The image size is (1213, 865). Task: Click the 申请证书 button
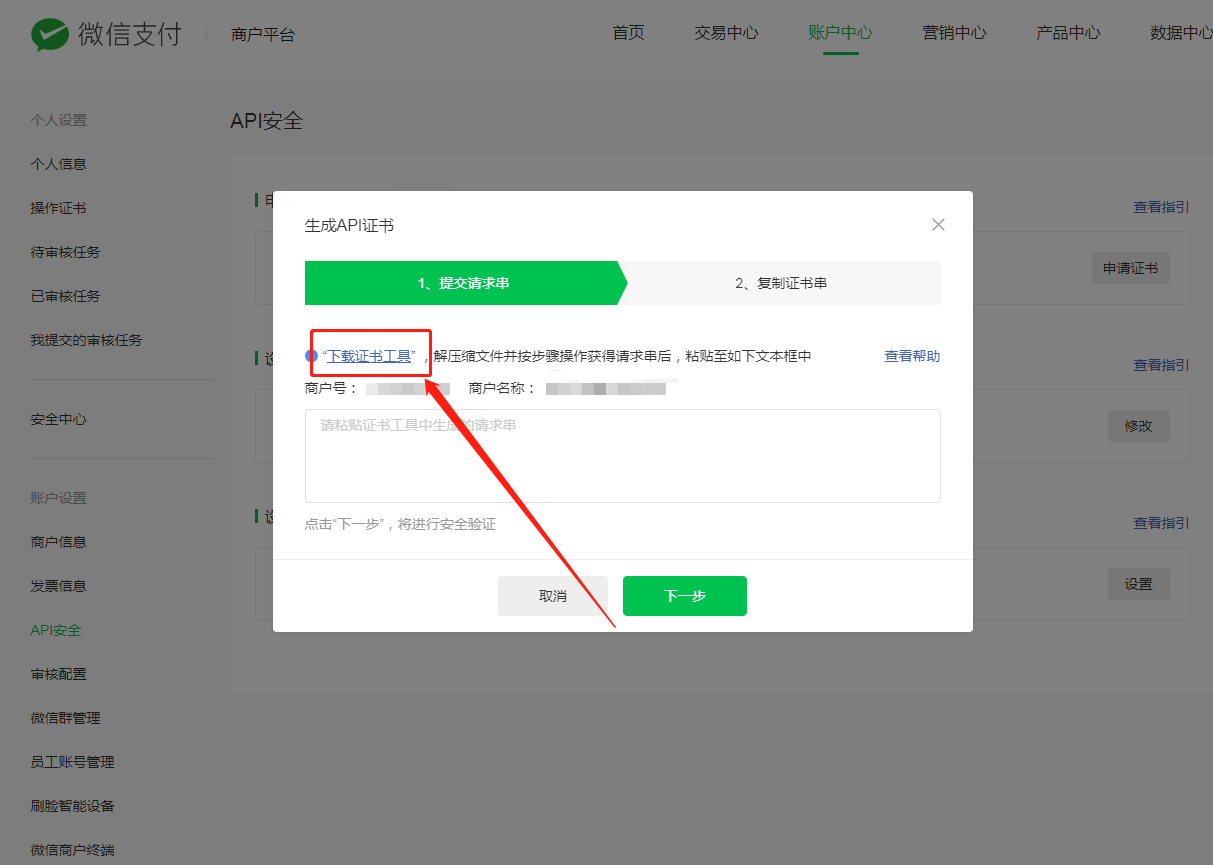(x=1130, y=268)
